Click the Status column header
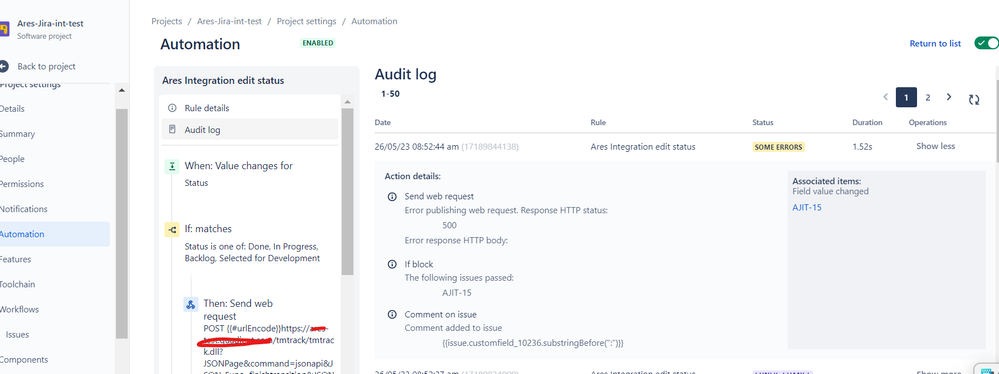 (x=763, y=122)
